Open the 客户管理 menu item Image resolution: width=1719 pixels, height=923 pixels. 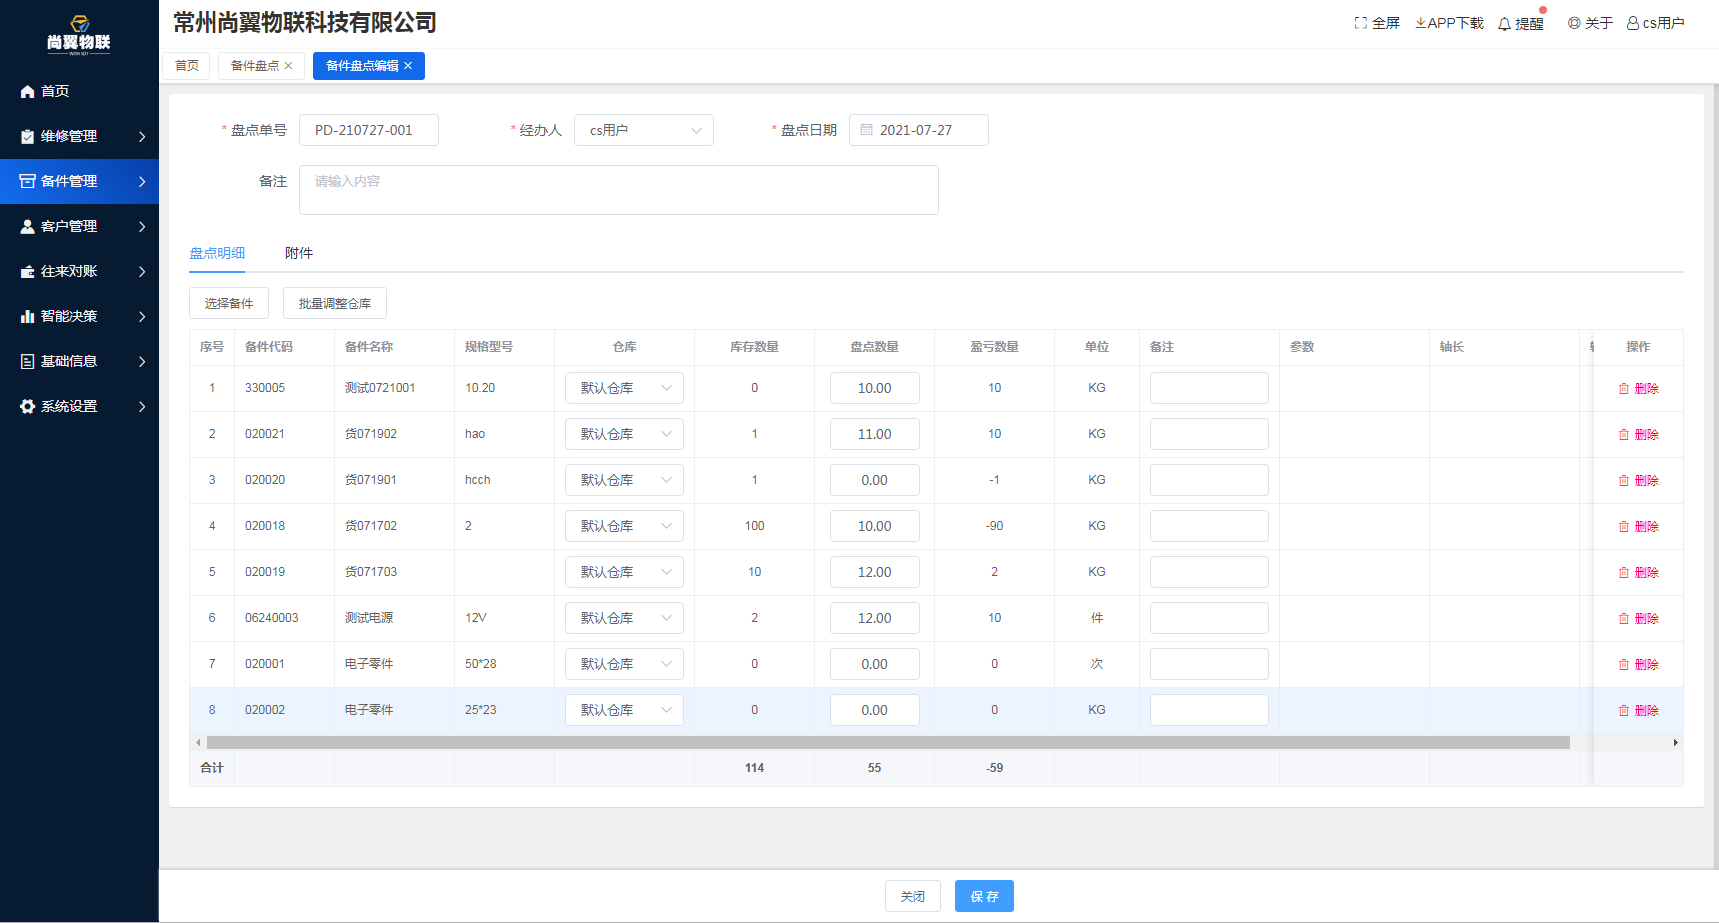79,226
